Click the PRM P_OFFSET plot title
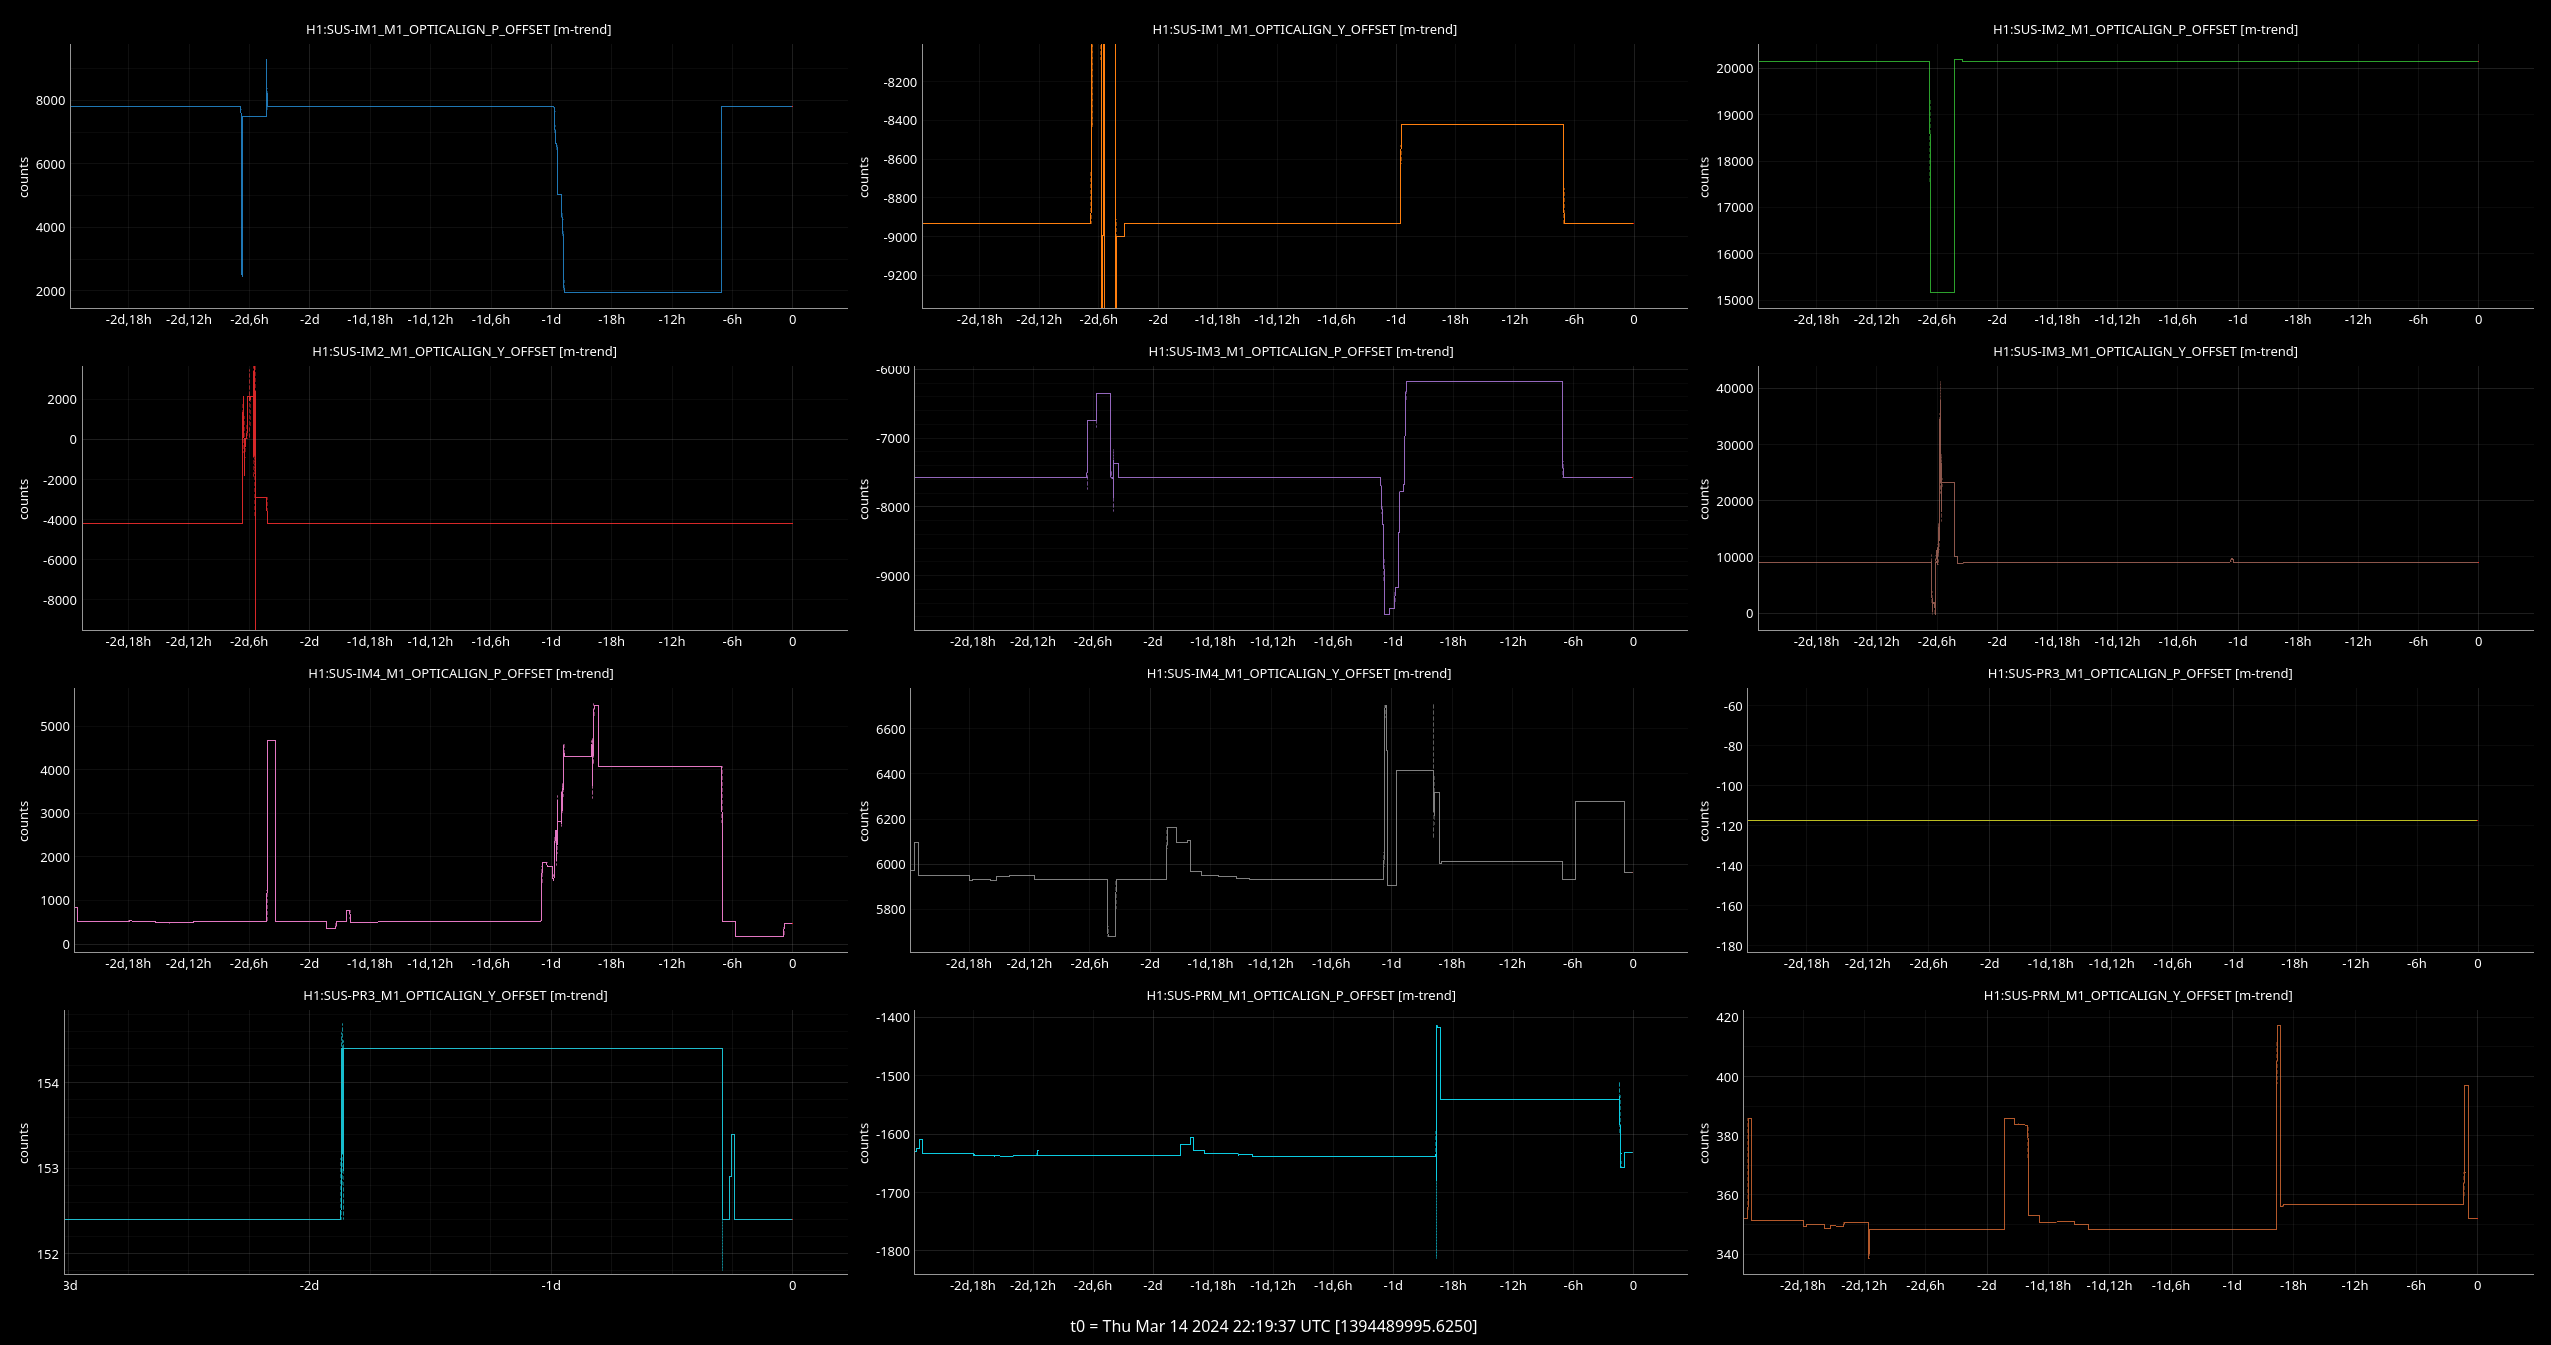2551x1345 pixels. tap(1300, 996)
